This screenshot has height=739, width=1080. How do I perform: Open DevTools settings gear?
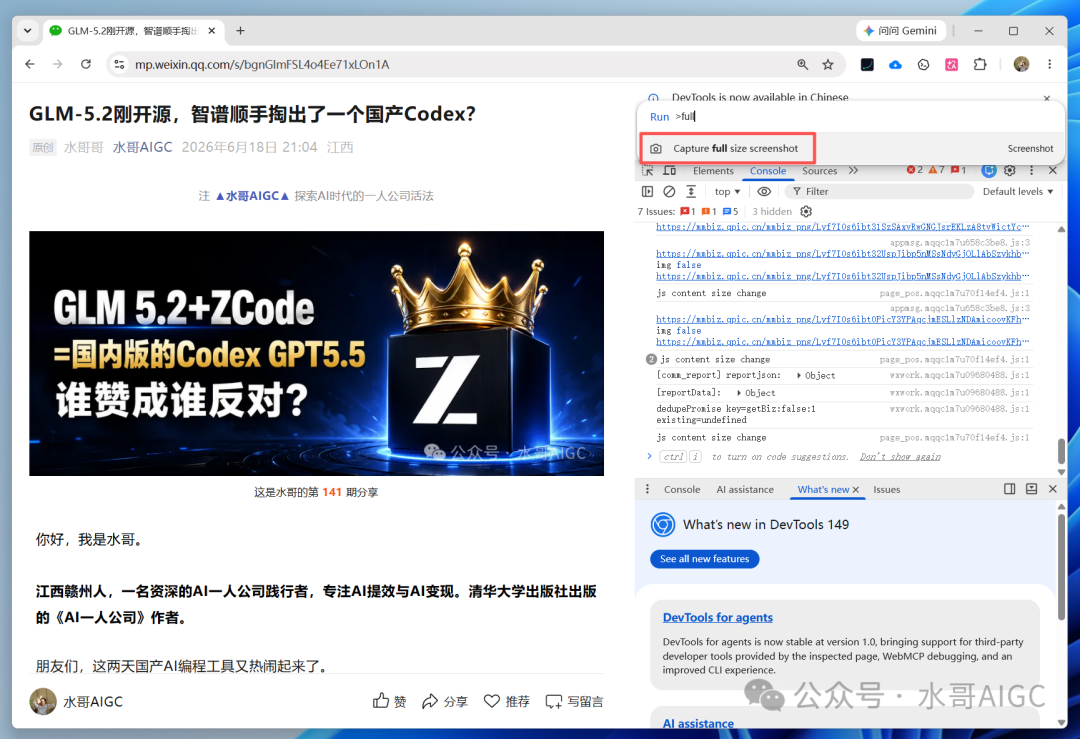coord(1010,170)
